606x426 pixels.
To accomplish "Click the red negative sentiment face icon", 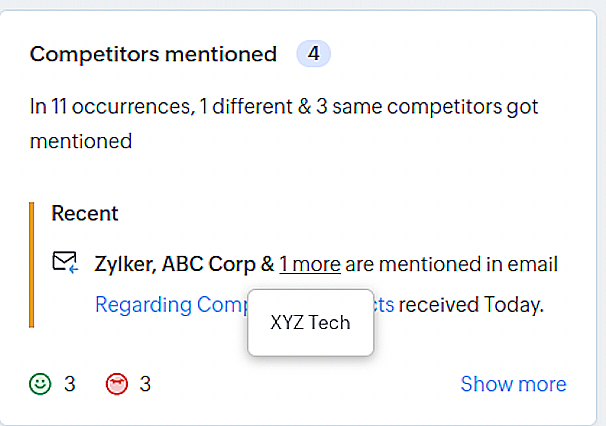I will pyautogui.click(x=117, y=383).
